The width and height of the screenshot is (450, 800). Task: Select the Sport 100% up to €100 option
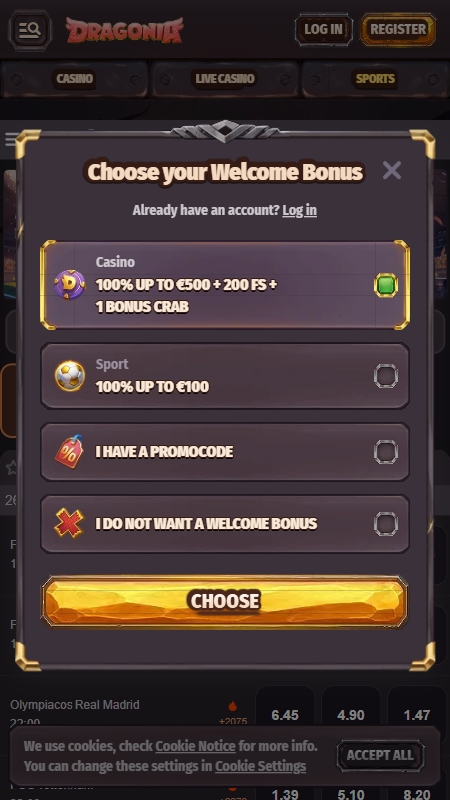(225, 376)
